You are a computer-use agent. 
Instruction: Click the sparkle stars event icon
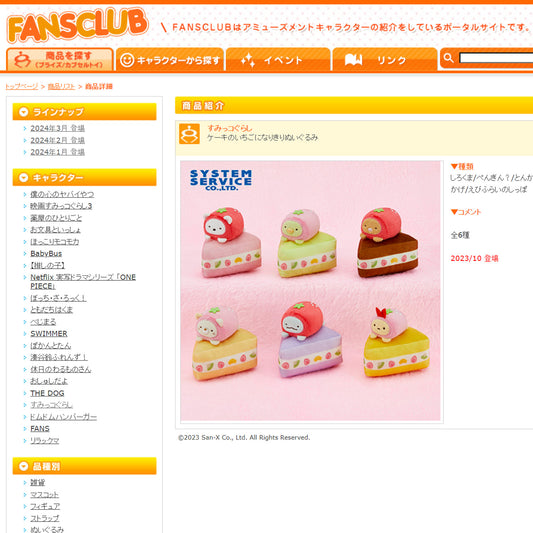click(248, 60)
